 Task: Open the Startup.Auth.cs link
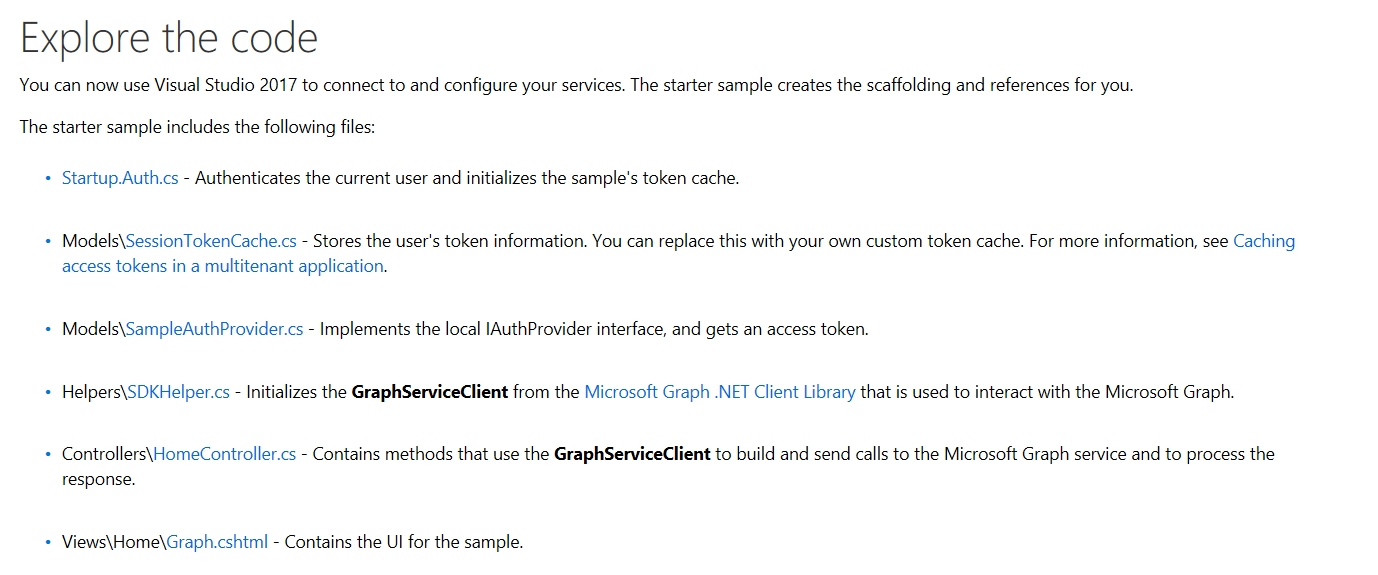pos(120,178)
